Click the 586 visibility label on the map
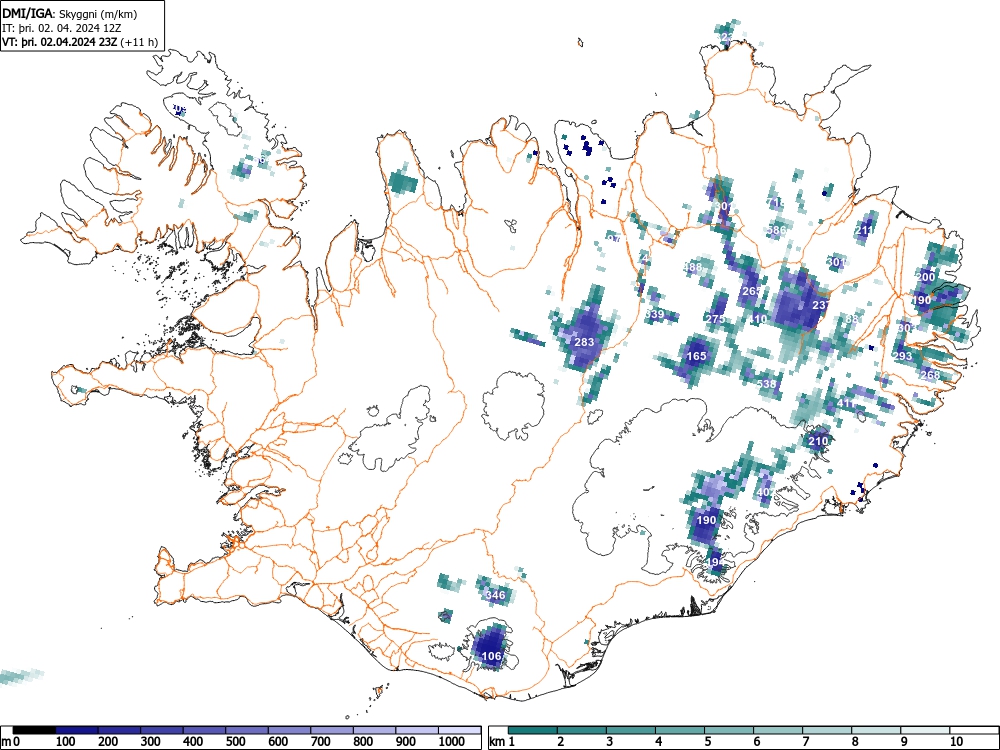Image resolution: width=1000 pixels, height=750 pixels. click(777, 230)
